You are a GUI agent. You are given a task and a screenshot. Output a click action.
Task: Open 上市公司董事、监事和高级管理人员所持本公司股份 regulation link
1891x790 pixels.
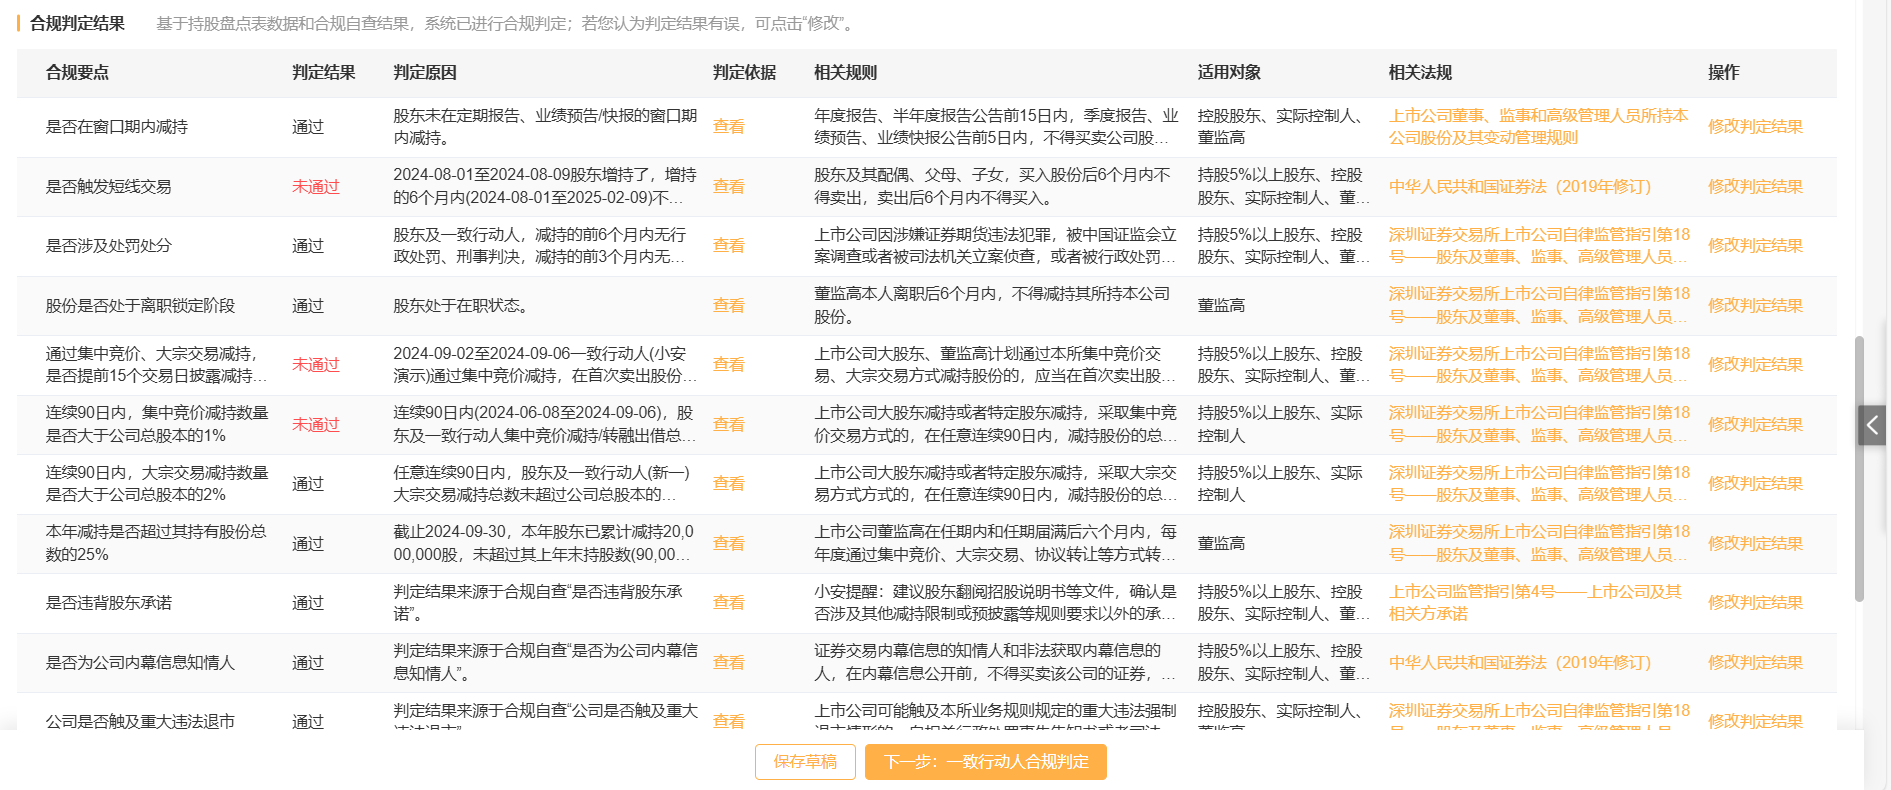(1538, 127)
